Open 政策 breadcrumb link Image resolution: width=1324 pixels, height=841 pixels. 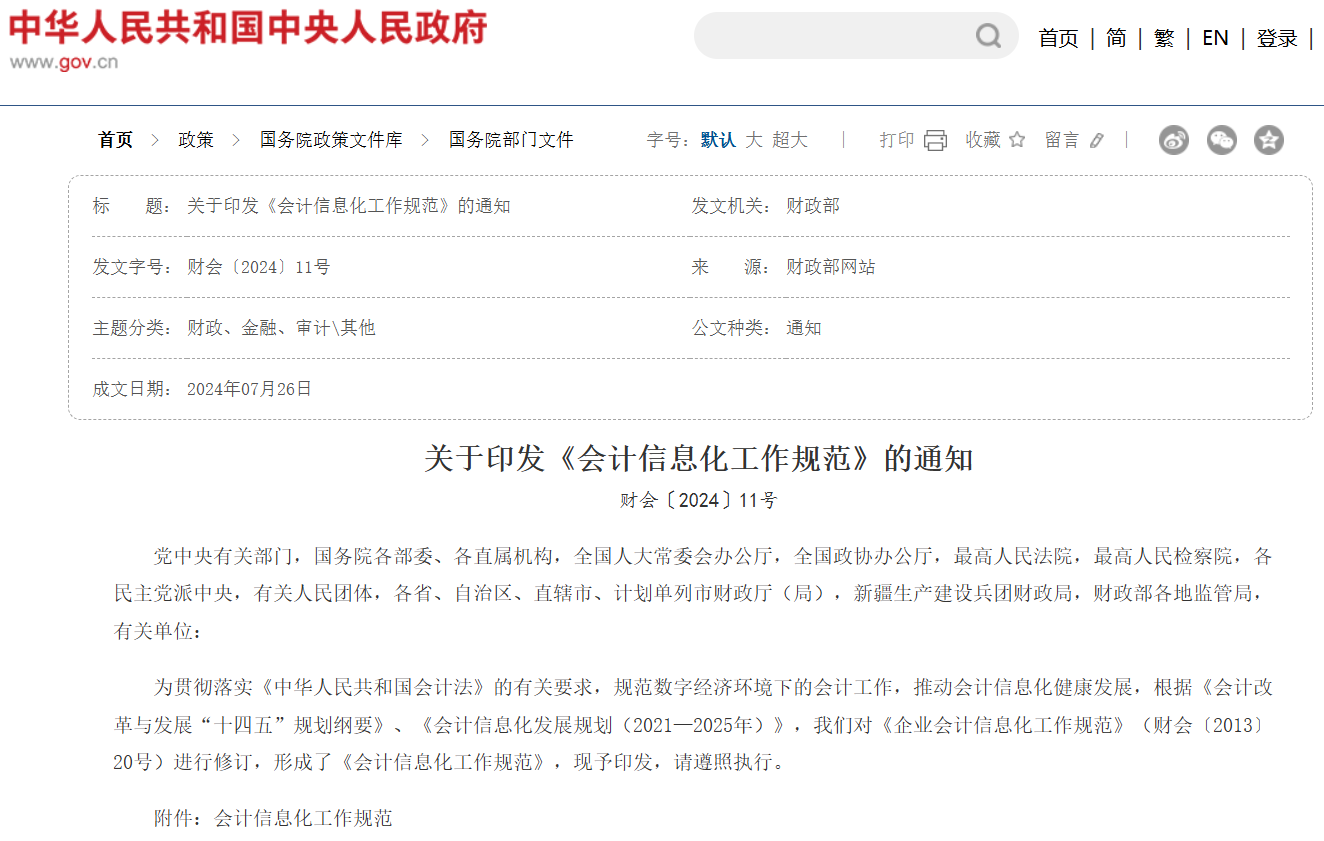click(196, 140)
